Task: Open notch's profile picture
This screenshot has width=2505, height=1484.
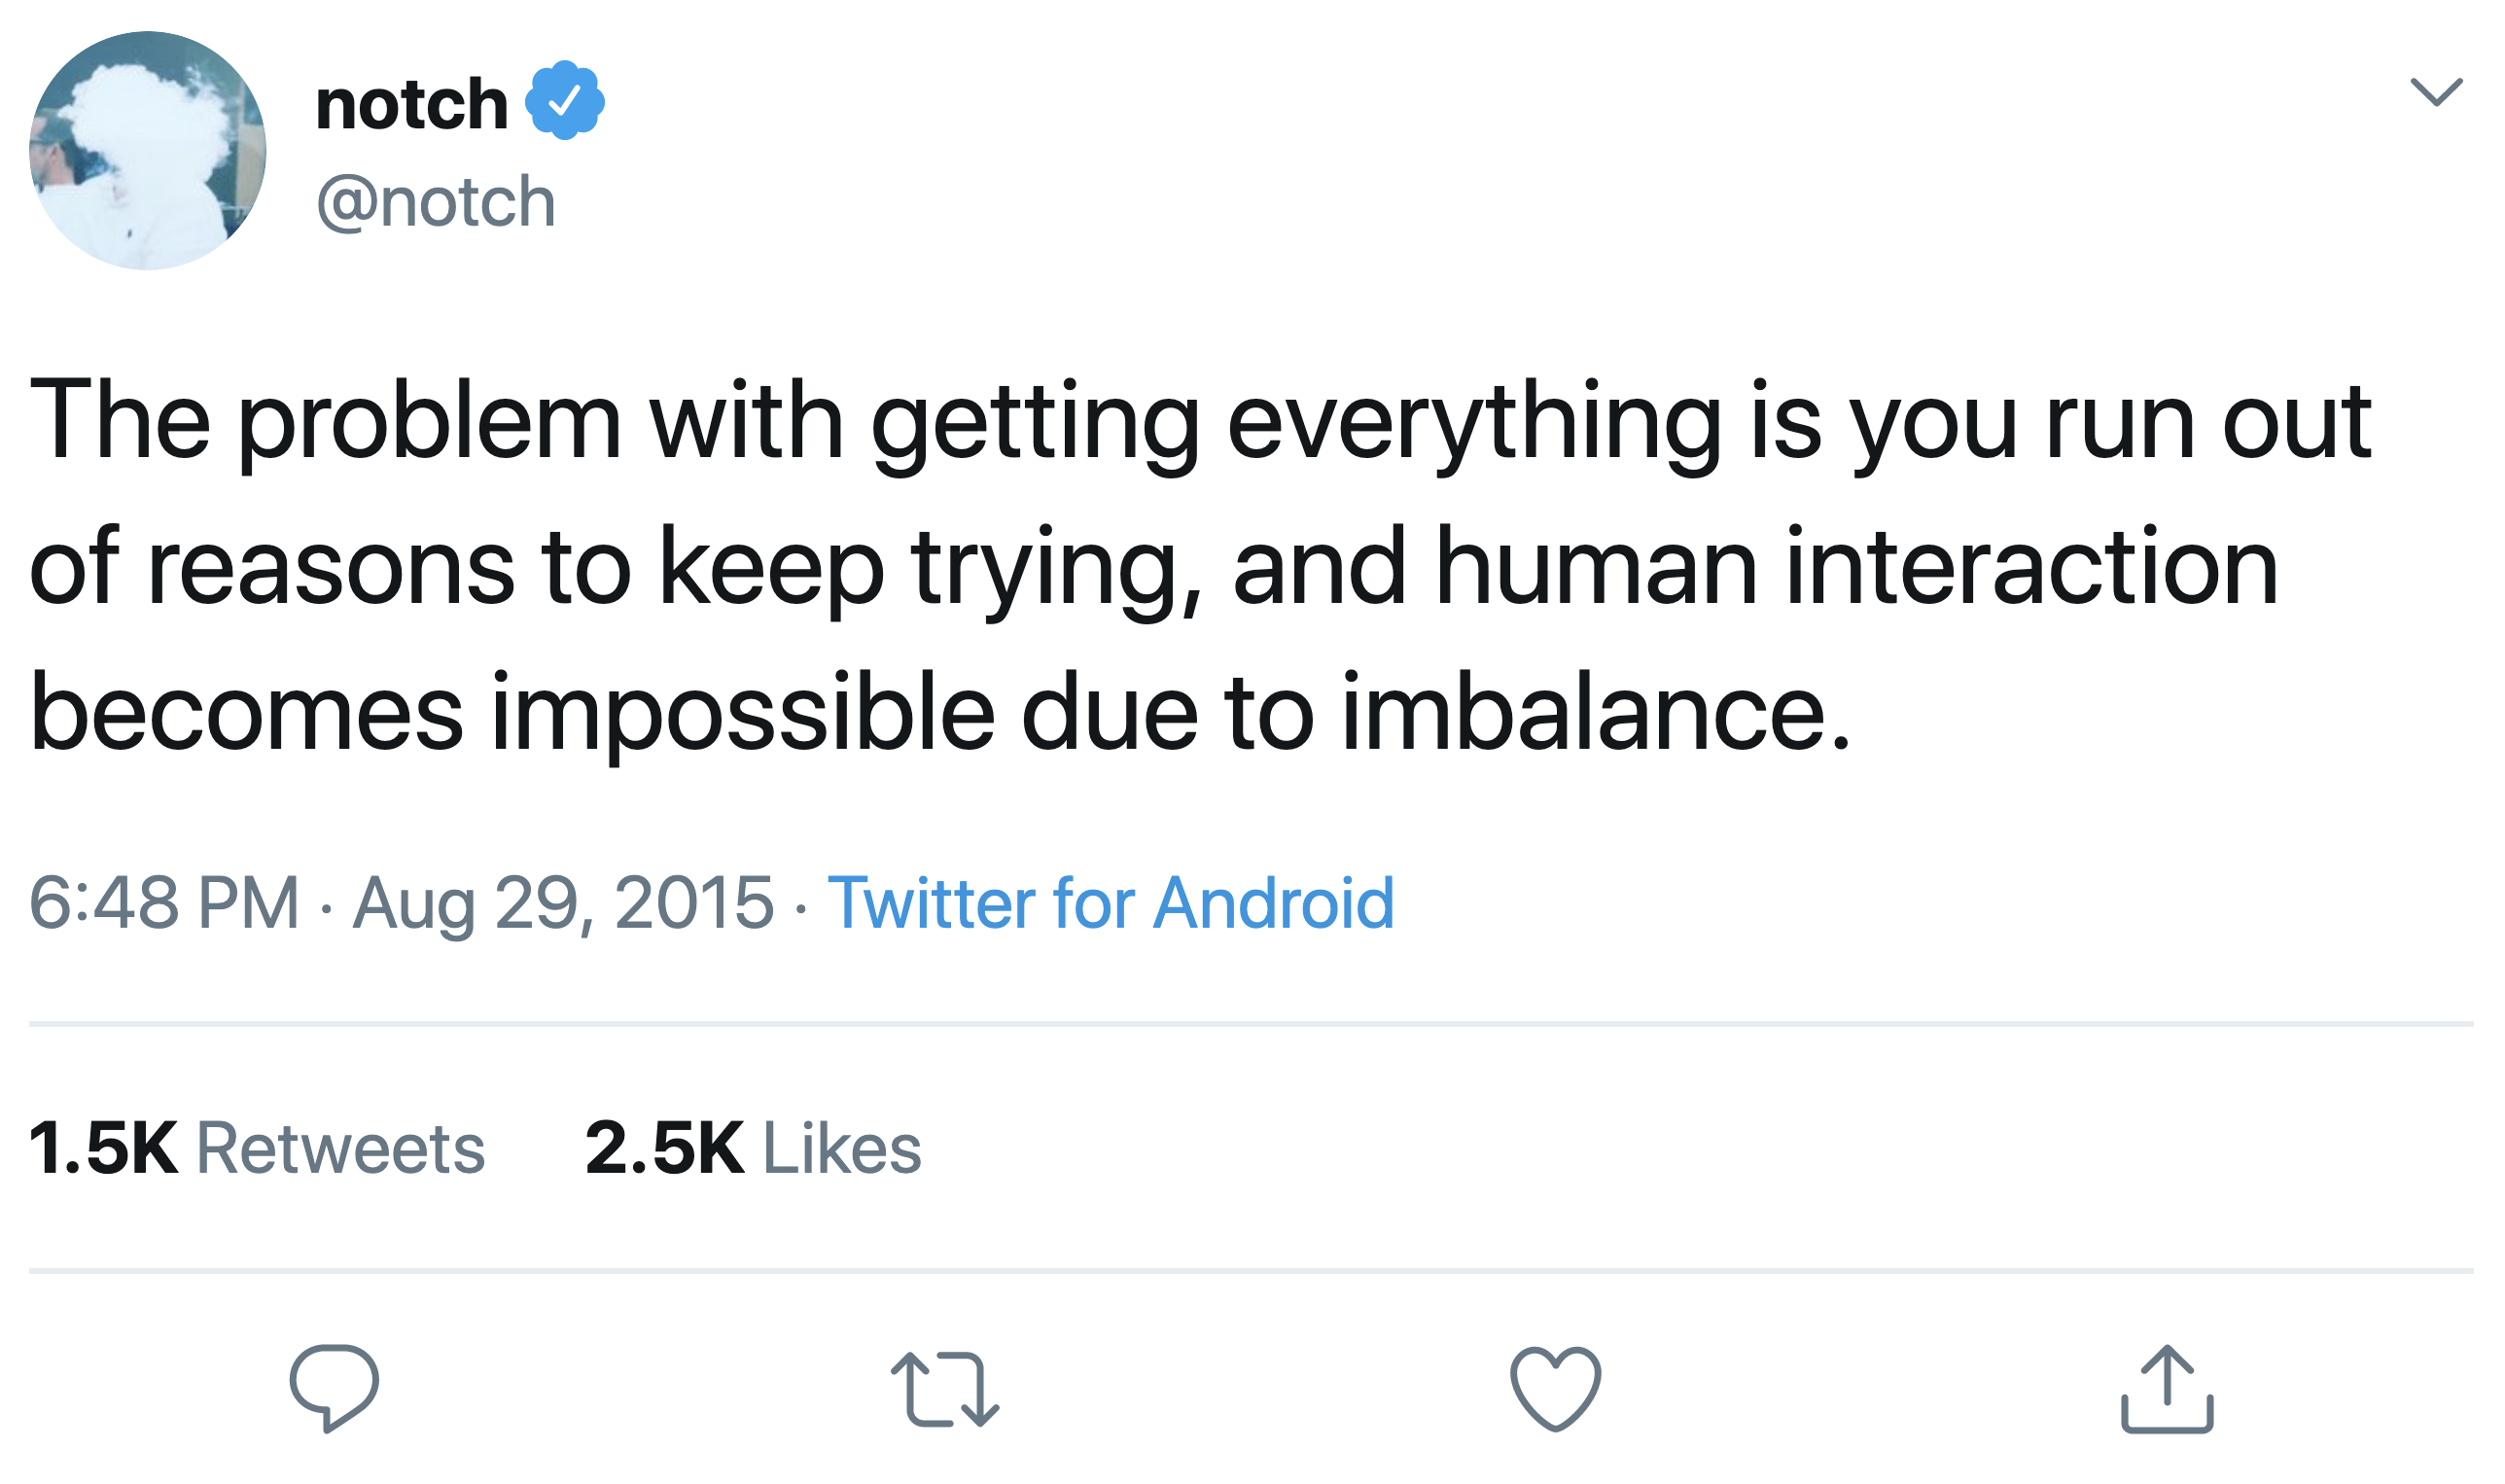Action: [148, 151]
